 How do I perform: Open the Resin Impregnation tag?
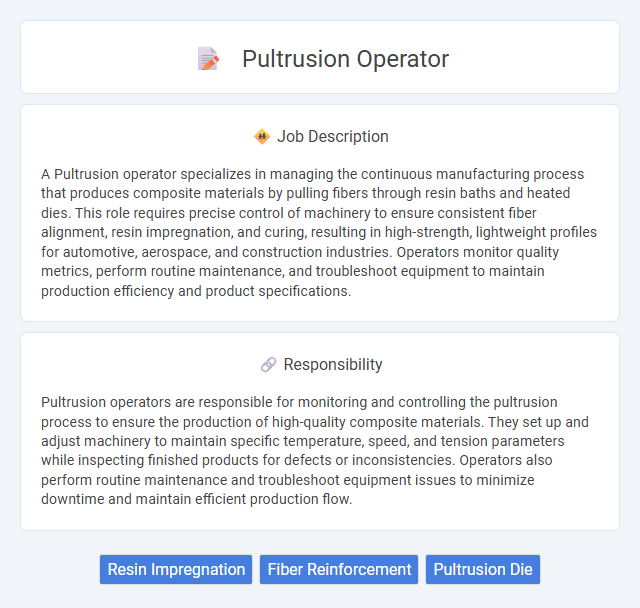tap(176, 569)
